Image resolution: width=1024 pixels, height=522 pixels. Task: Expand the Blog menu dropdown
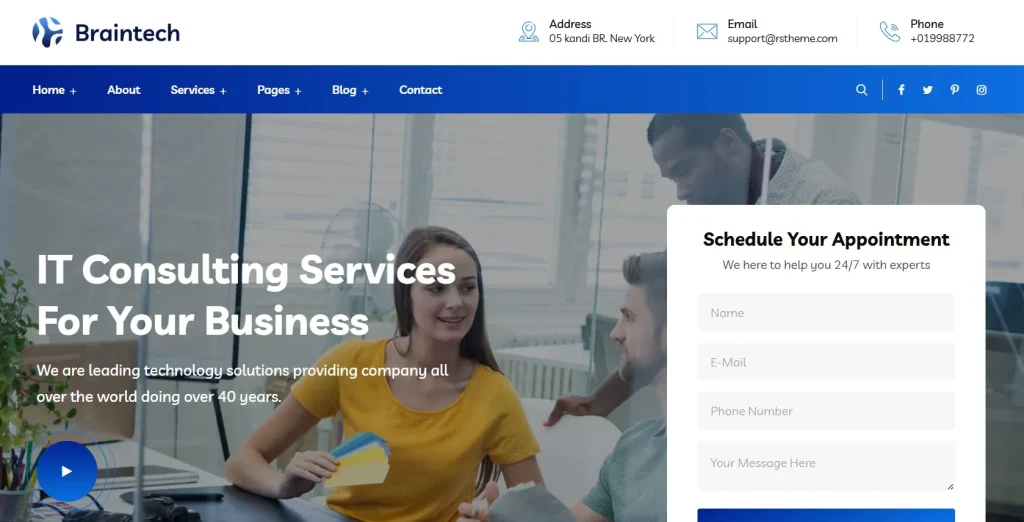point(350,90)
